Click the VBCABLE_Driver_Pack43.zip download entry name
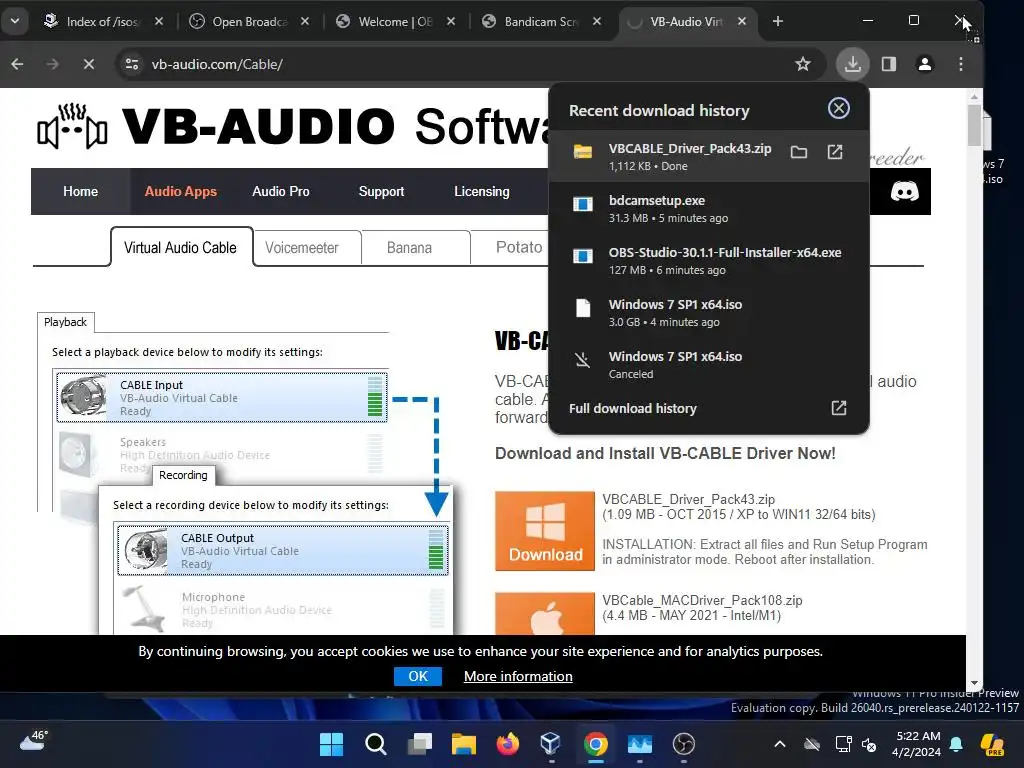The height and width of the screenshot is (768, 1024). [690, 148]
